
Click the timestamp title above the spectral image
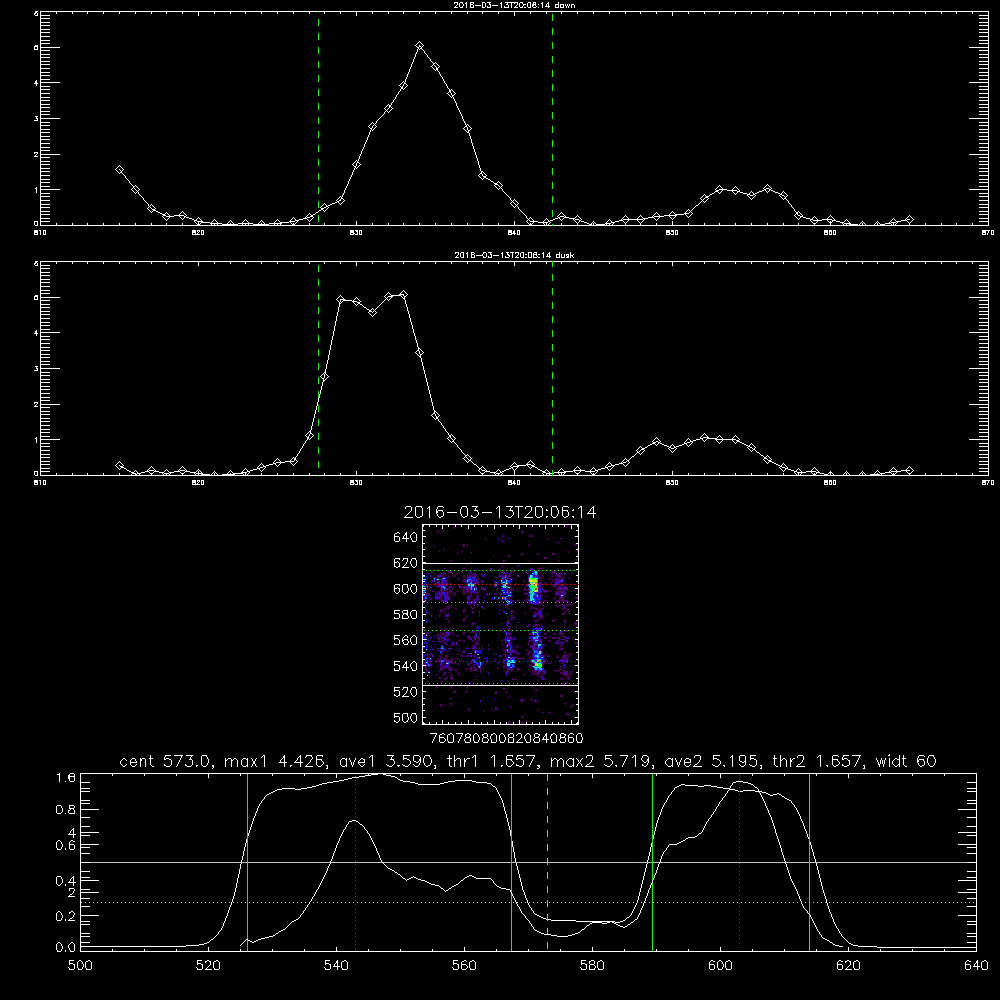pyautogui.click(x=500, y=512)
